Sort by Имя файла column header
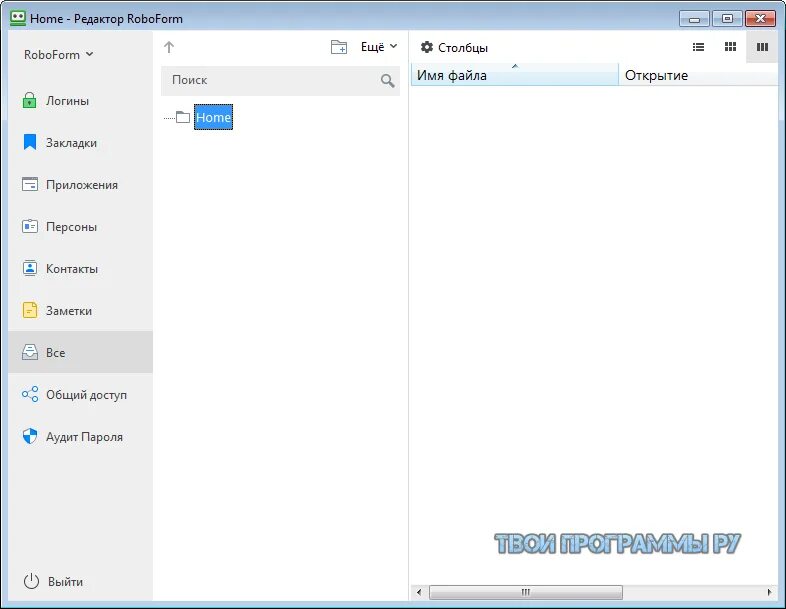786x609 pixels. tap(515, 75)
